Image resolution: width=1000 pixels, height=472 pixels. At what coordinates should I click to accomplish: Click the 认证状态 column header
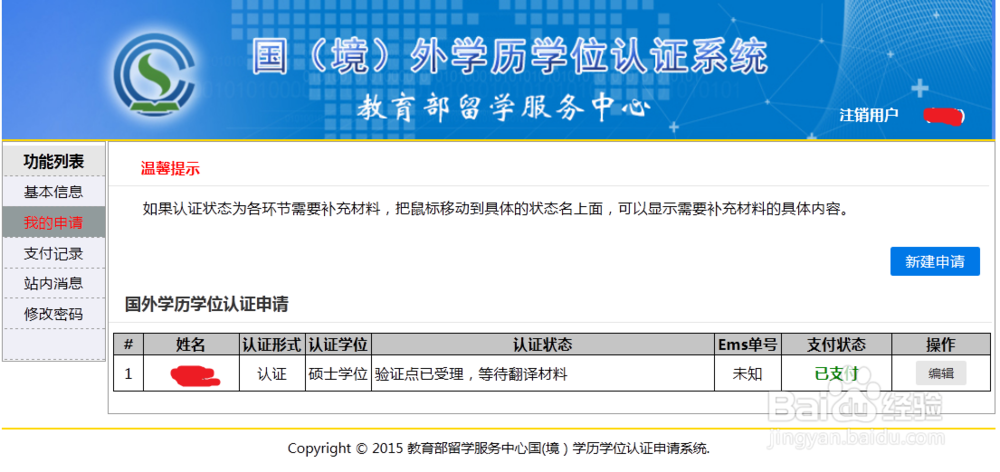tap(543, 344)
